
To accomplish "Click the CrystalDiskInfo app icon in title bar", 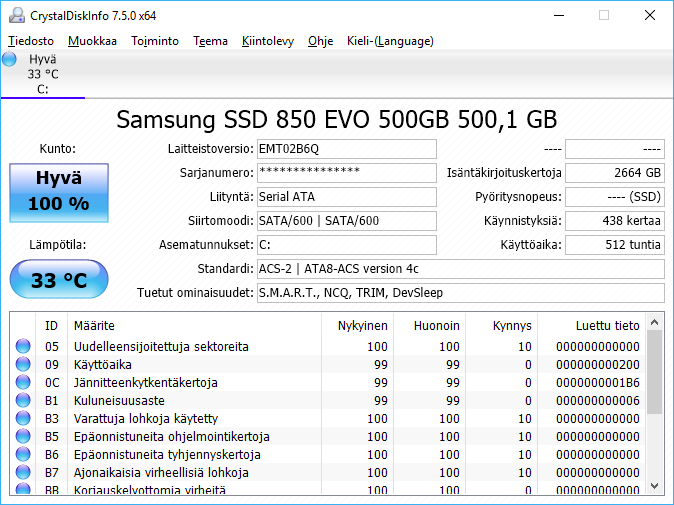I will click(17, 15).
